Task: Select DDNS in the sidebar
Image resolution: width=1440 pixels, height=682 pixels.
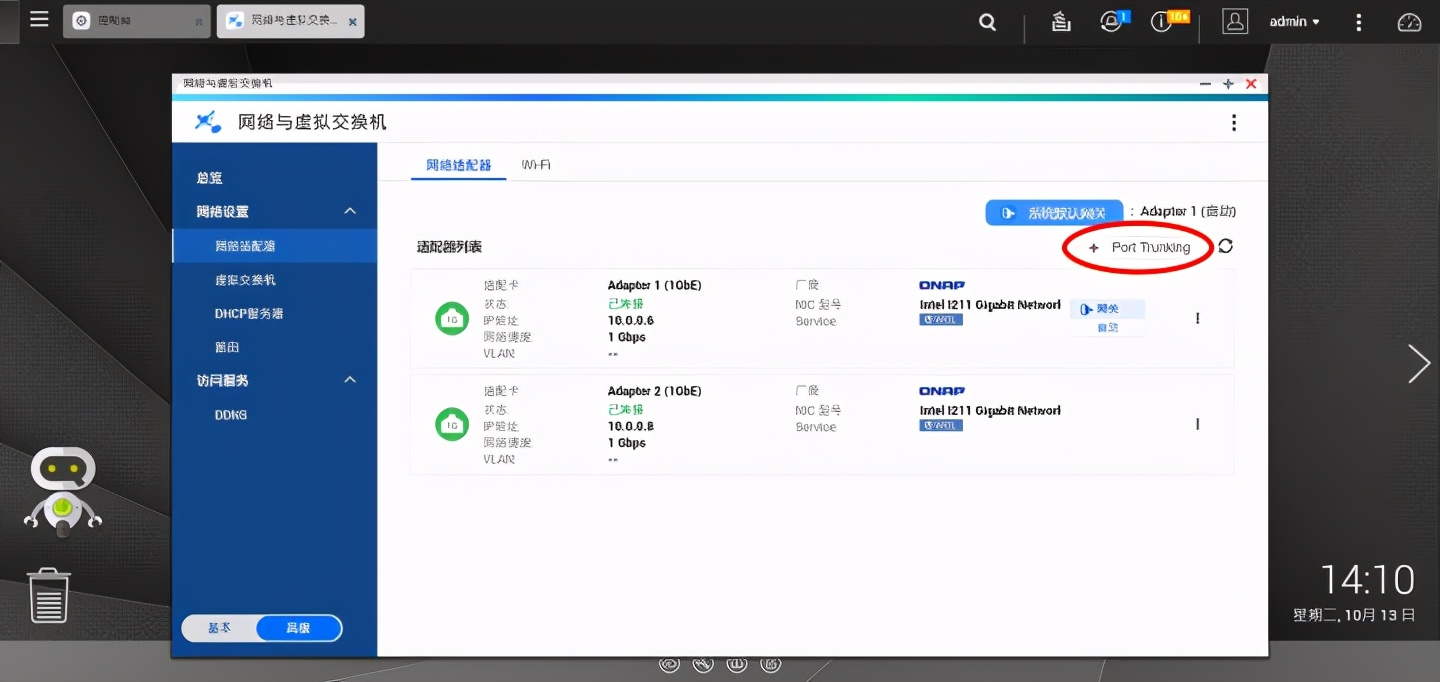Action: [274, 414]
